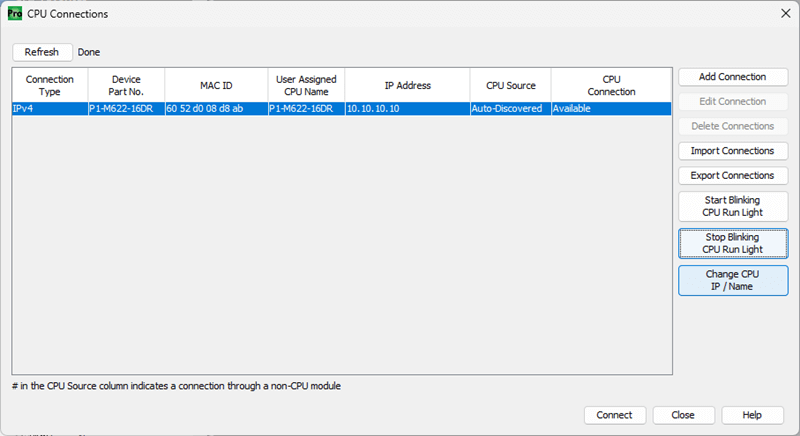The height and width of the screenshot is (436, 800).
Task: Open Import Connections
Action: pos(732,151)
